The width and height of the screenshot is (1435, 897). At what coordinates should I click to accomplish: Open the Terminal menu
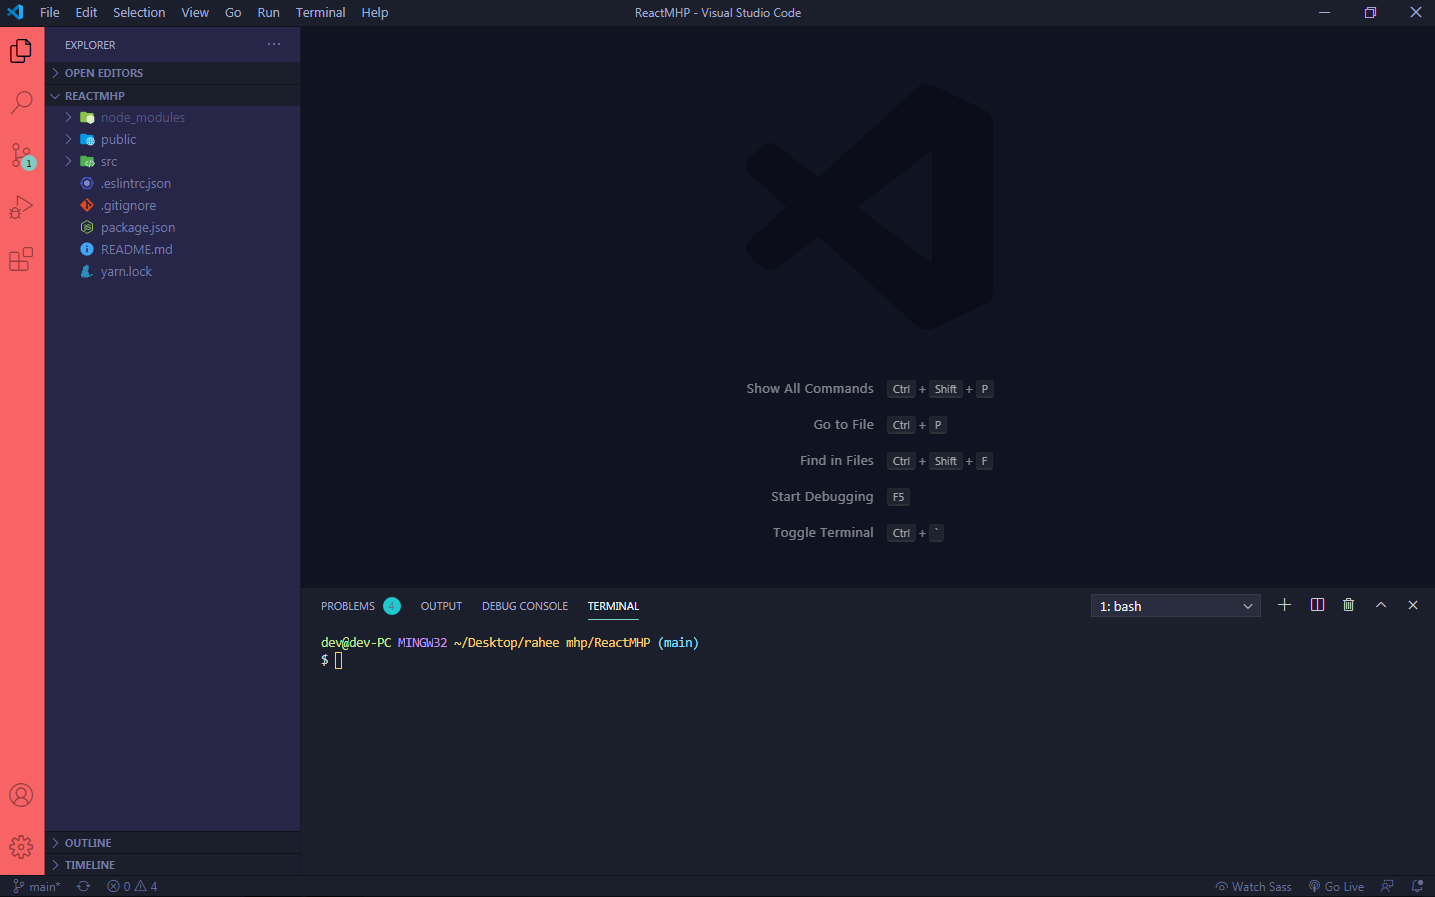[x=321, y=12]
